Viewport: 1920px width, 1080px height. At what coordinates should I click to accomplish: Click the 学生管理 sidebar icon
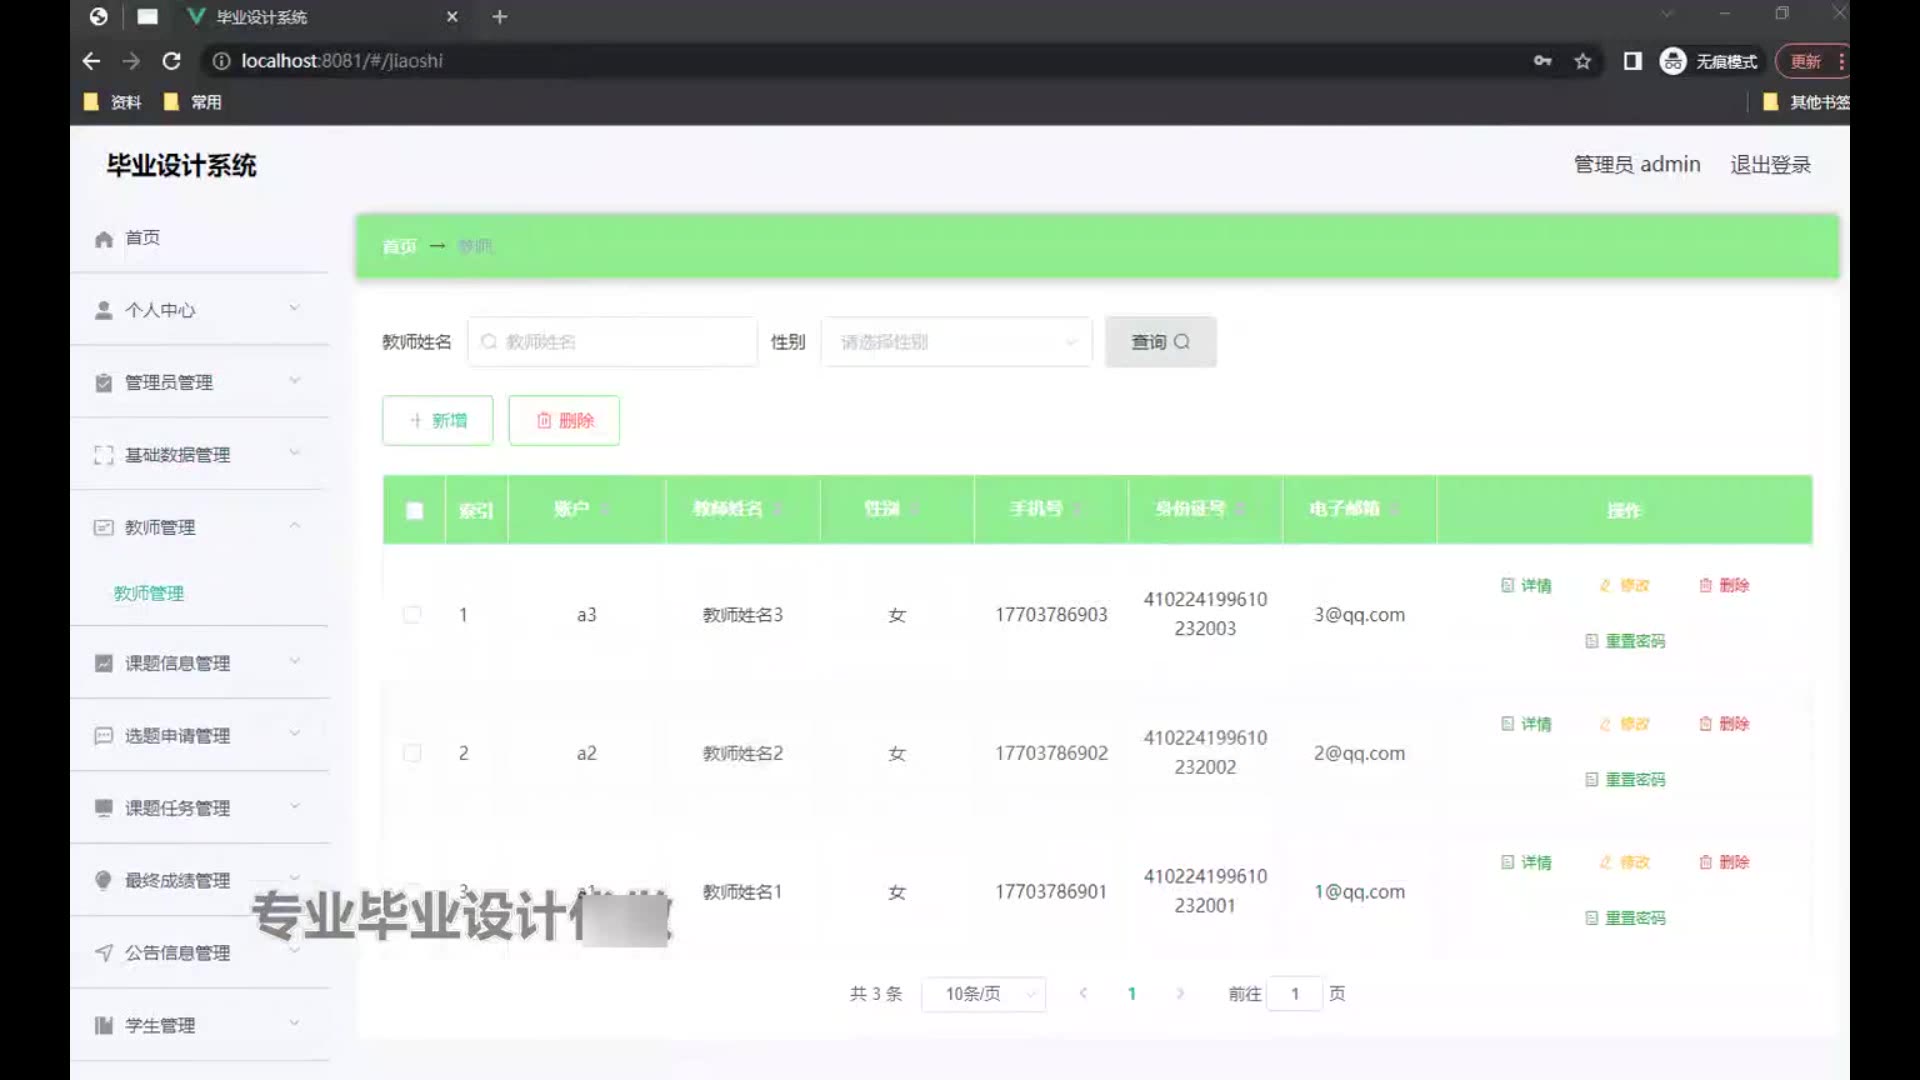(x=103, y=1025)
